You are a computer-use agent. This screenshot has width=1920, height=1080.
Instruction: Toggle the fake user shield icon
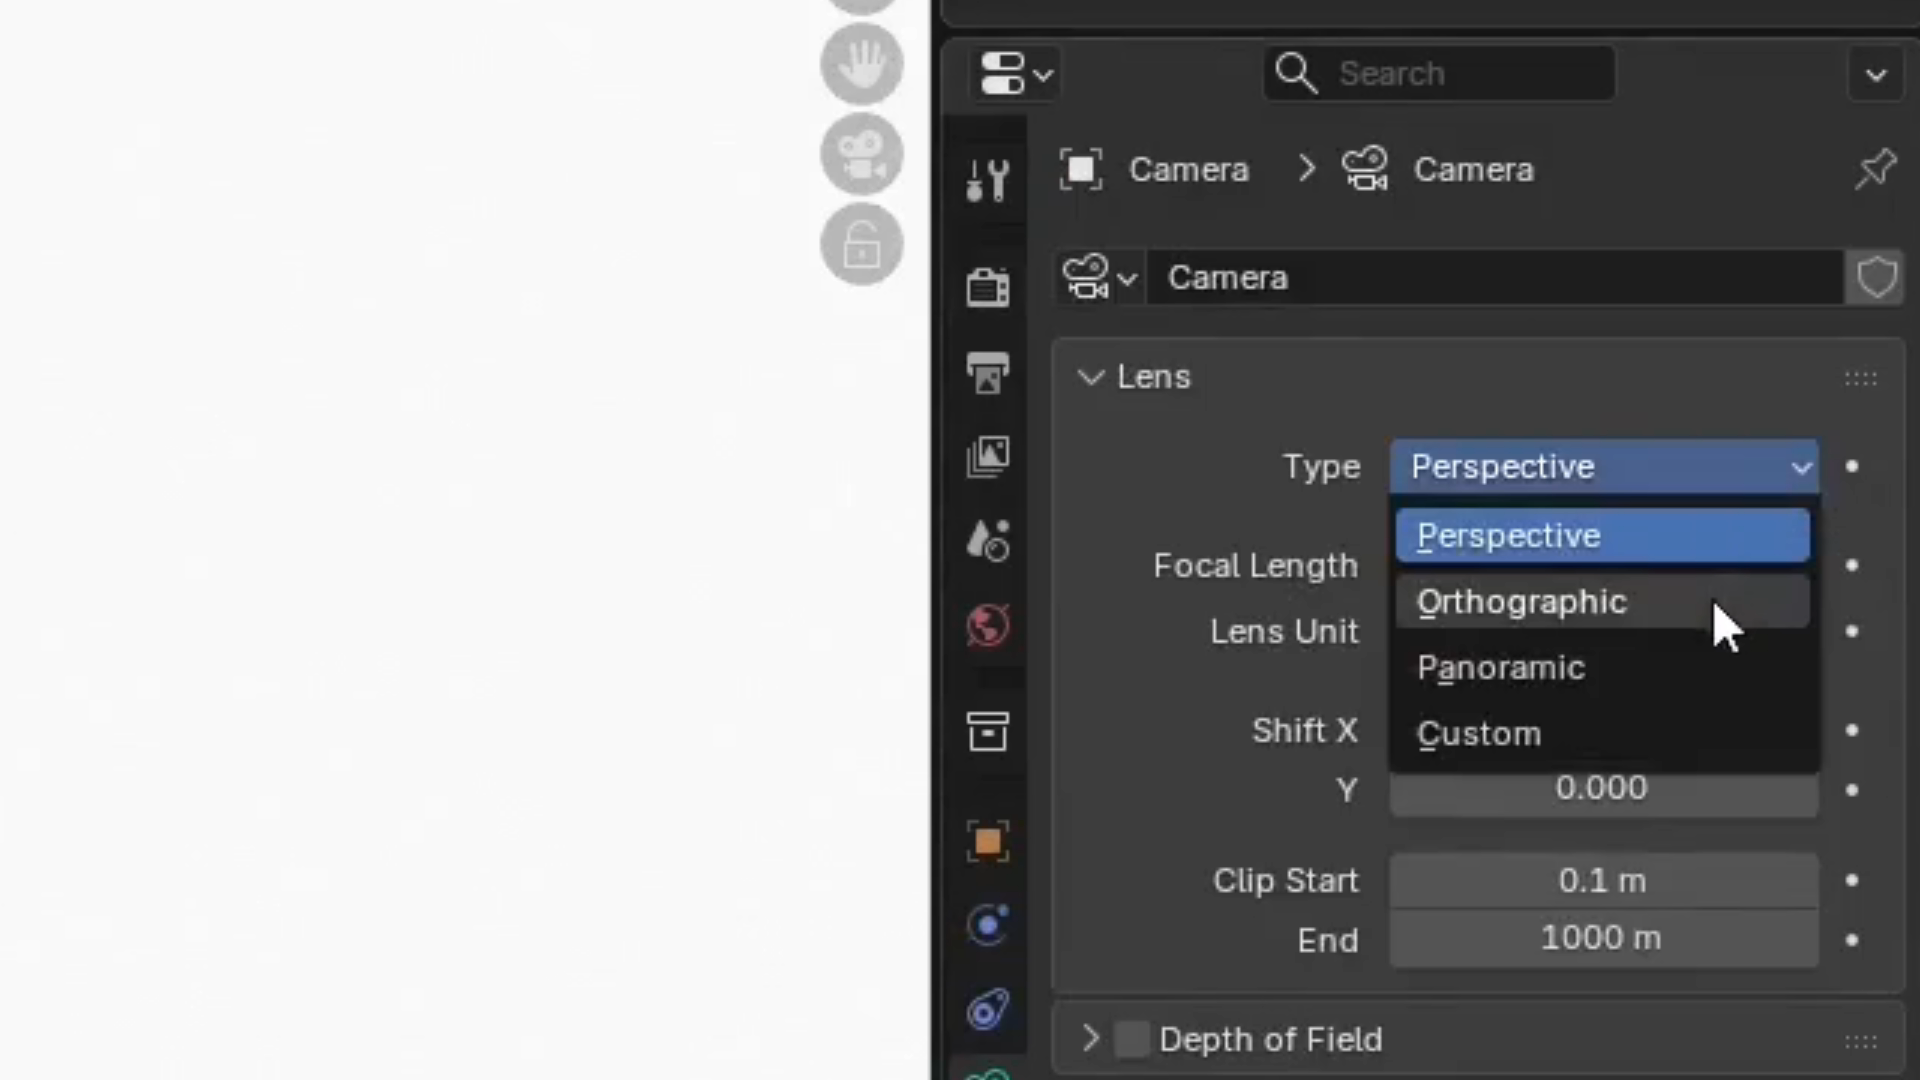point(1876,277)
